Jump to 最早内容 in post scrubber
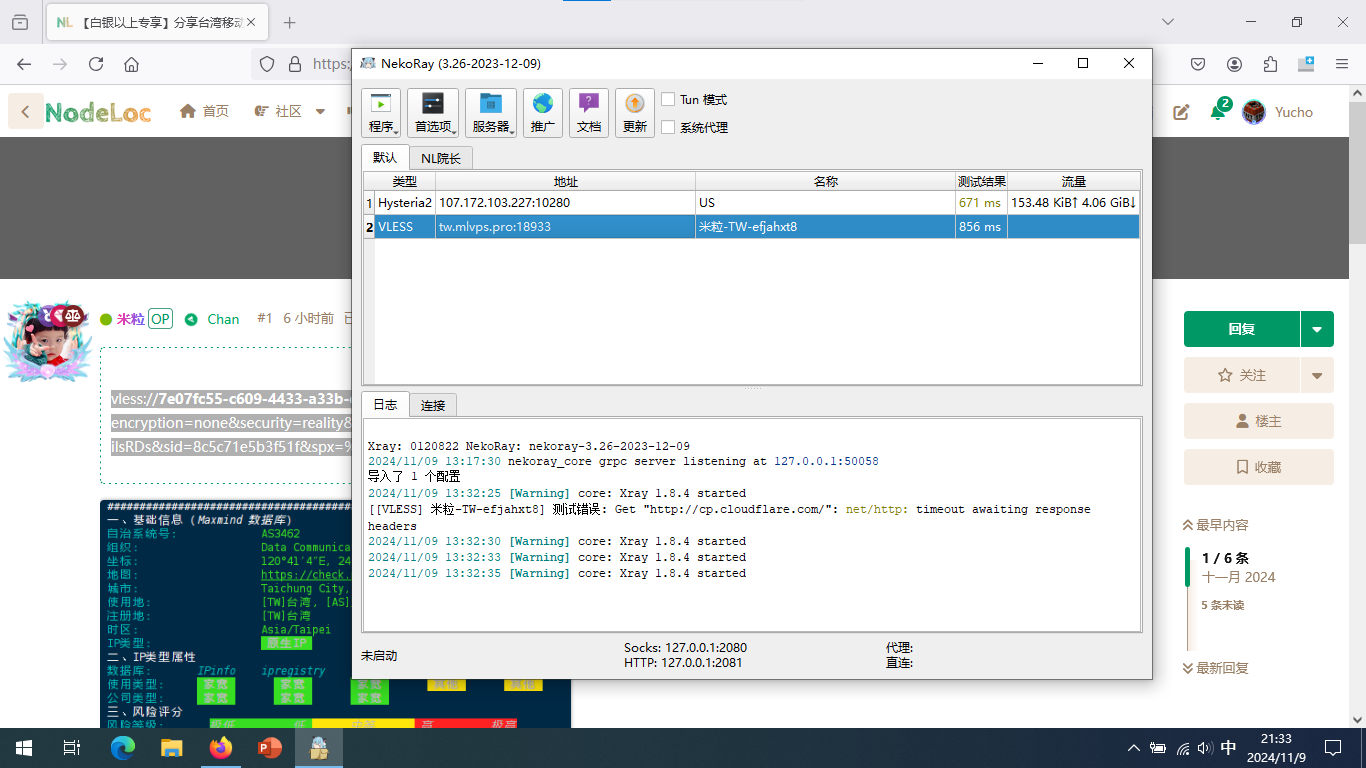Screen dimensions: 1366x768 (x=1215, y=525)
